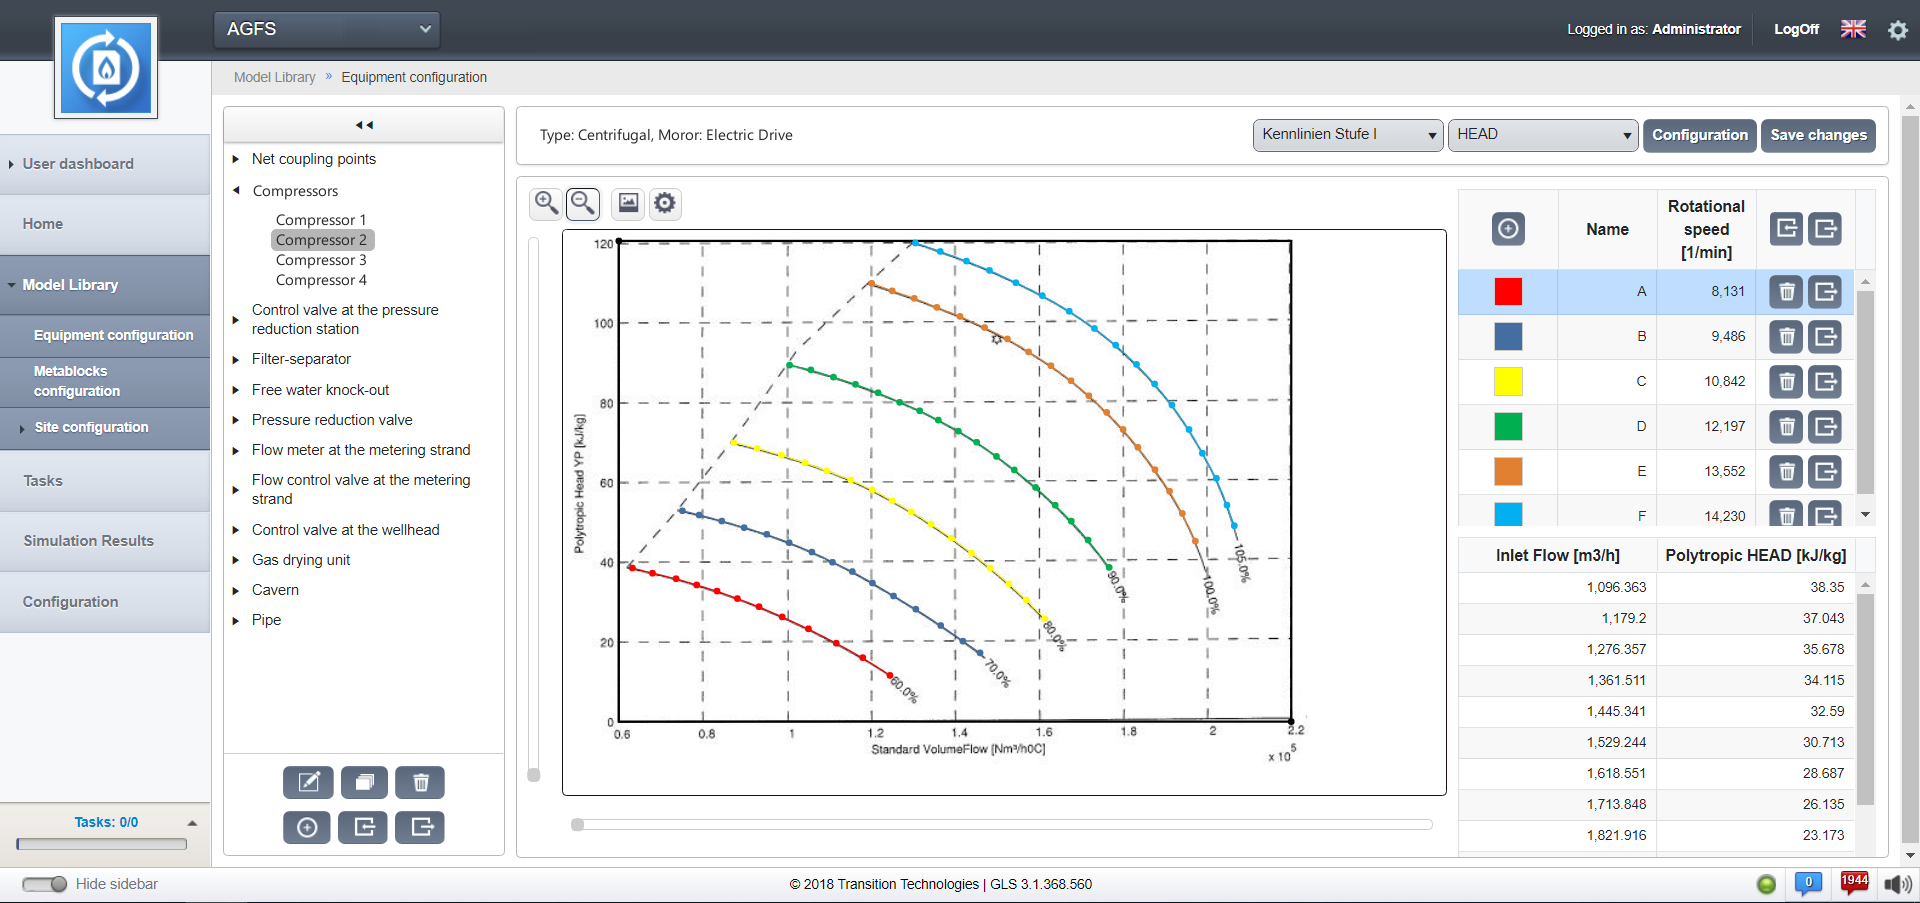
Task: Expand the Net coupling points node
Action: coord(236,159)
